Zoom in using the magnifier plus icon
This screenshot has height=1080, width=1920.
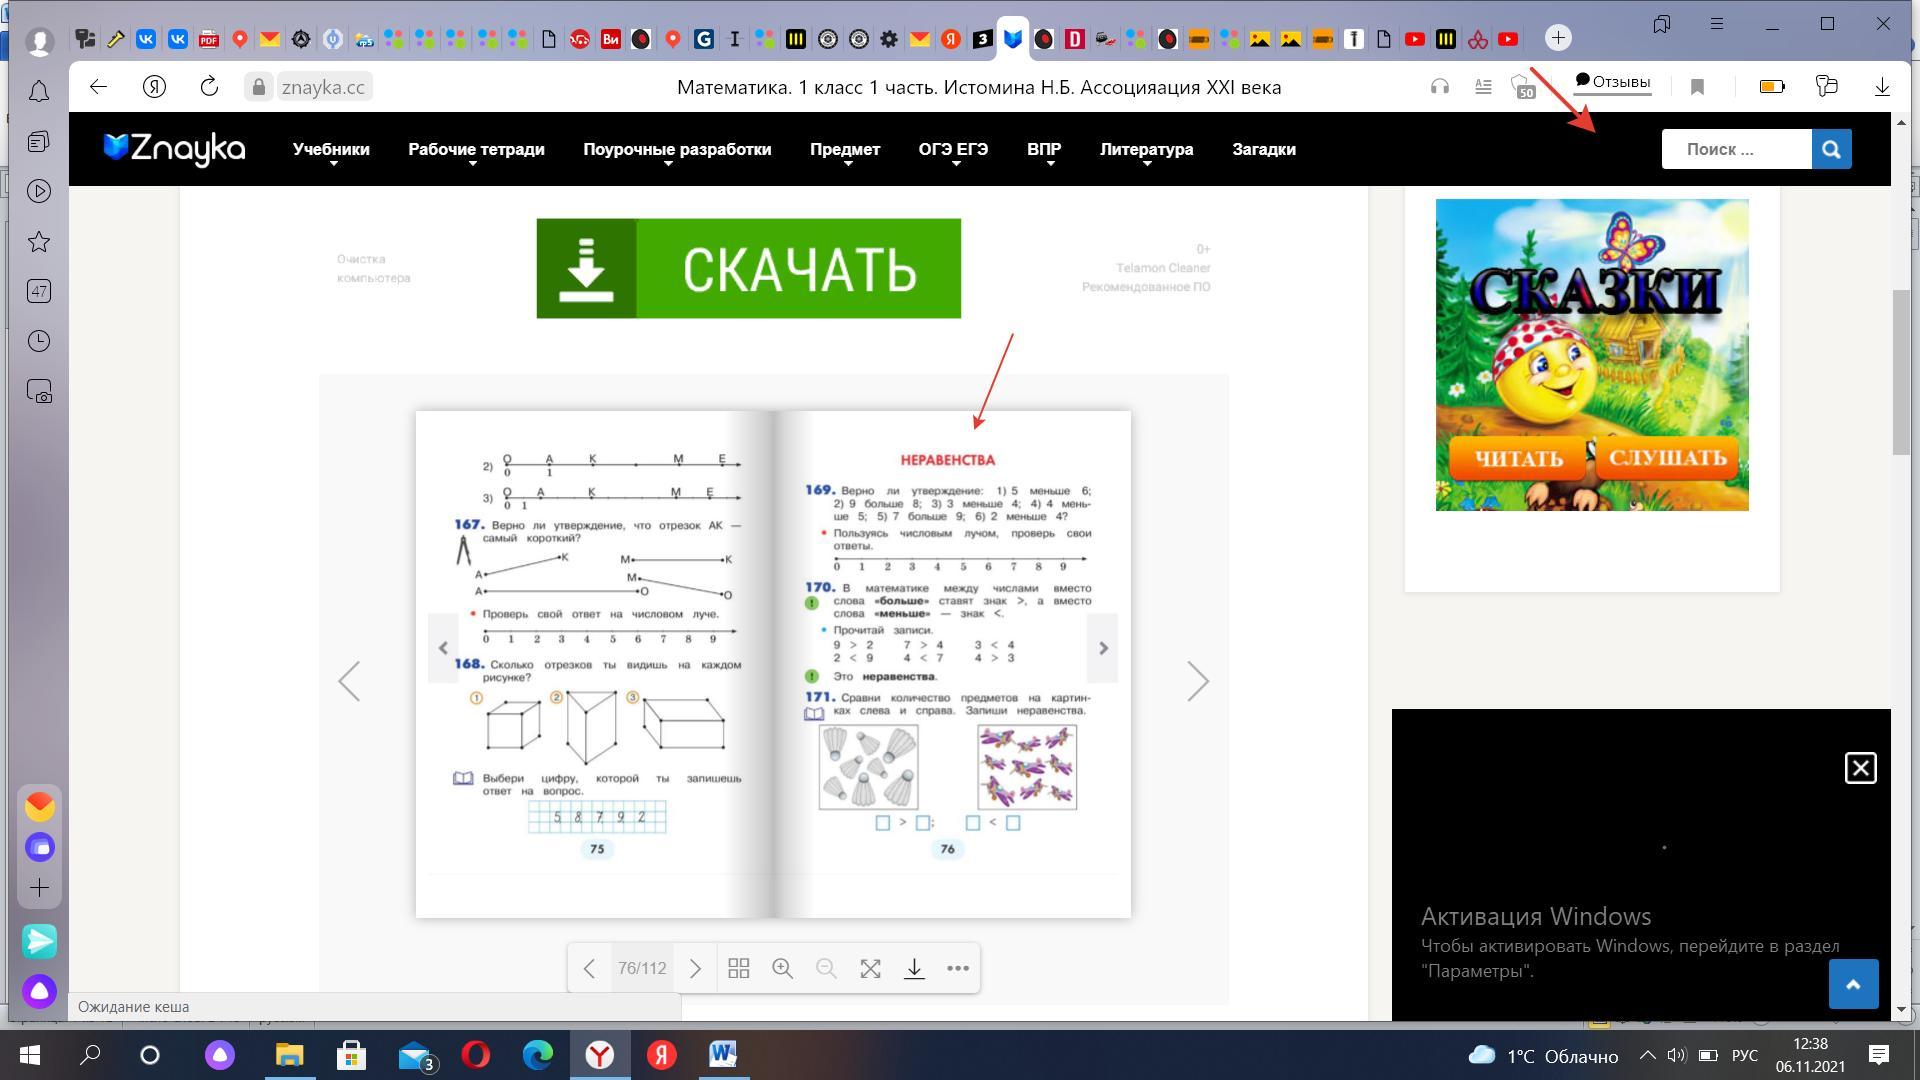point(782,968)
